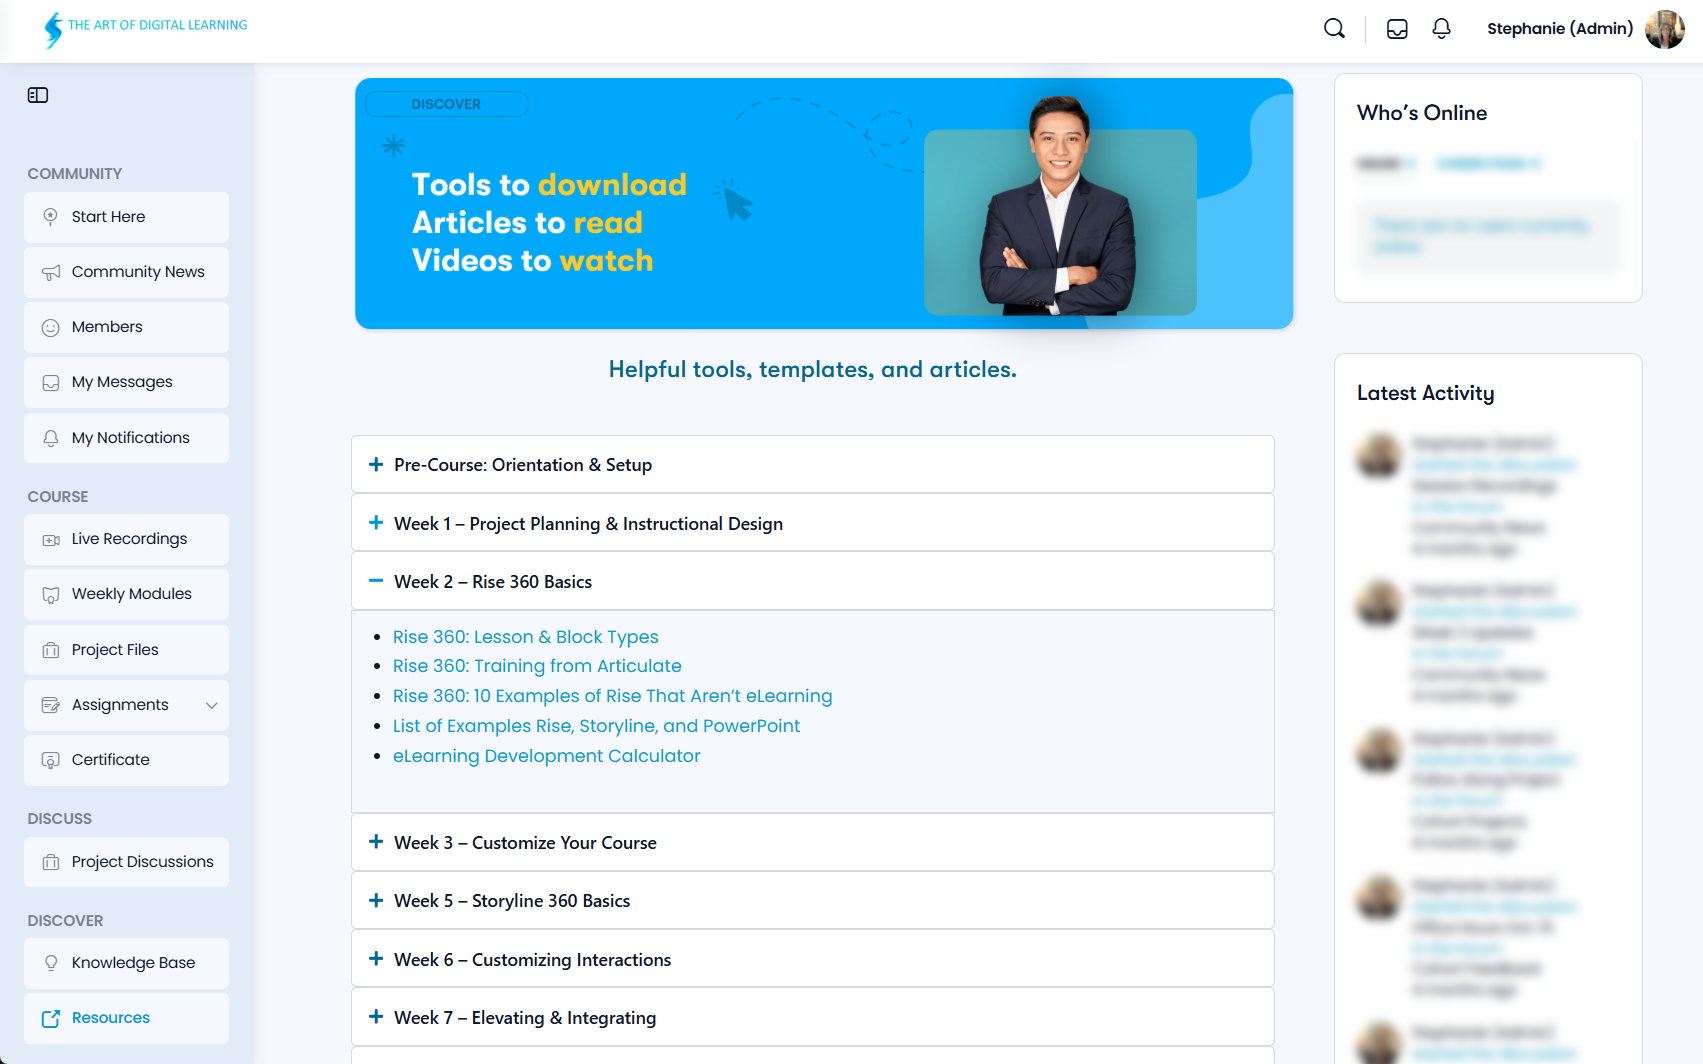Click the Live Recordings camera icon
1703x1064 pixels.
51,540
